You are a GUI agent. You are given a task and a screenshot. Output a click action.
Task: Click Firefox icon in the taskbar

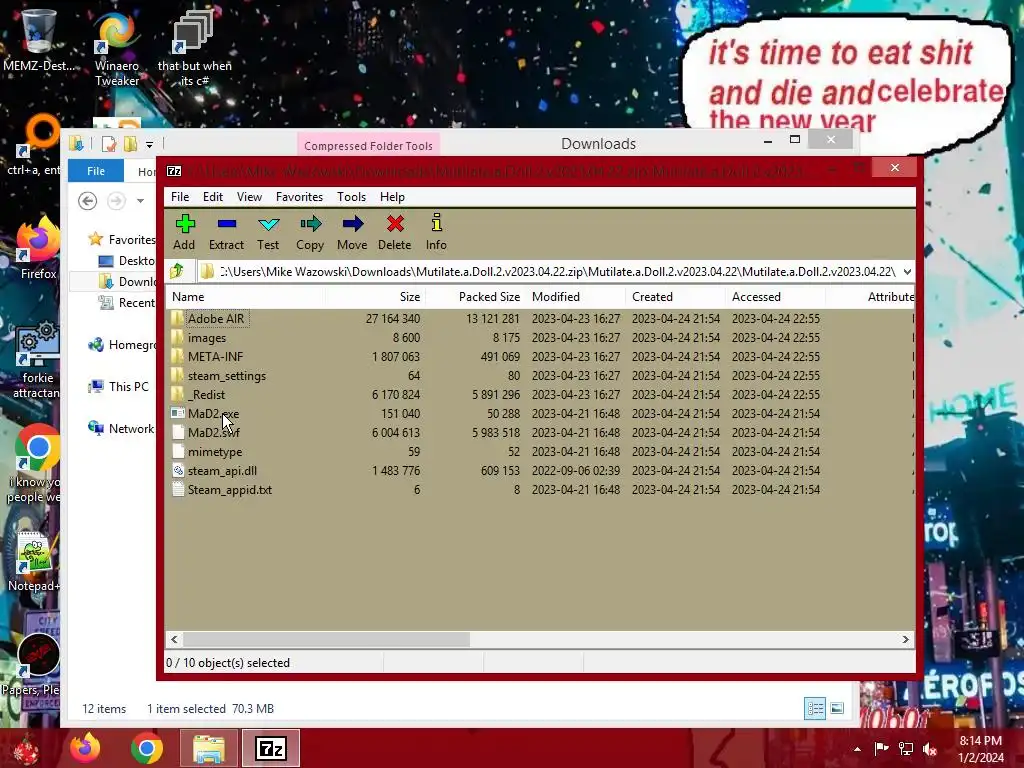pyautogui.click(x=86, y=748)
